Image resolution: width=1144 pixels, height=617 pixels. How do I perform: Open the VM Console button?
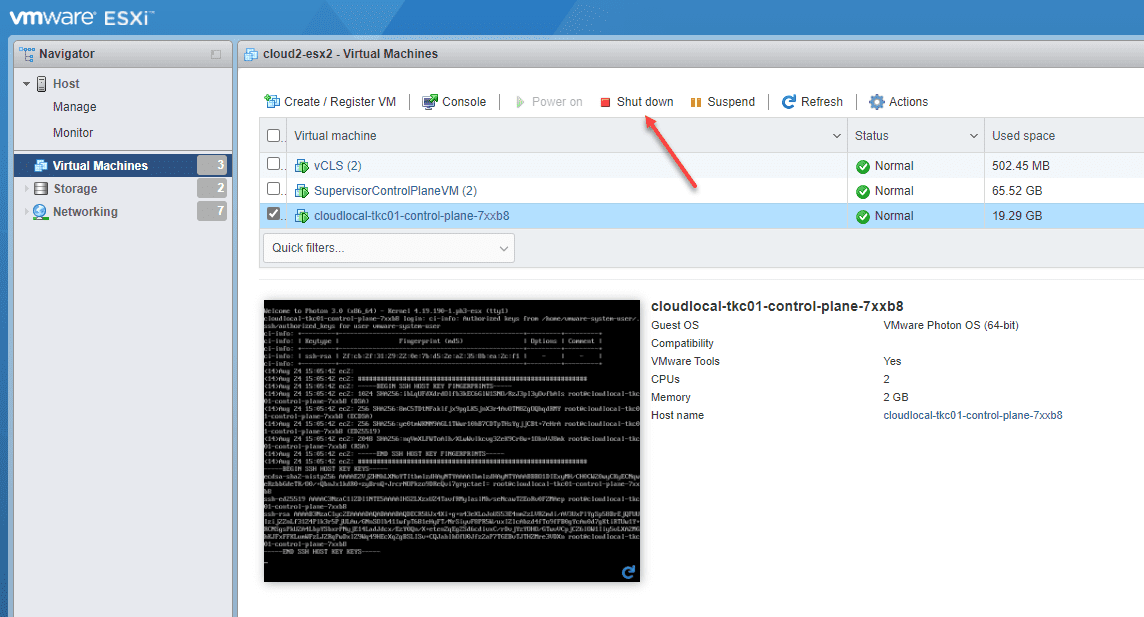coord(454,101)
